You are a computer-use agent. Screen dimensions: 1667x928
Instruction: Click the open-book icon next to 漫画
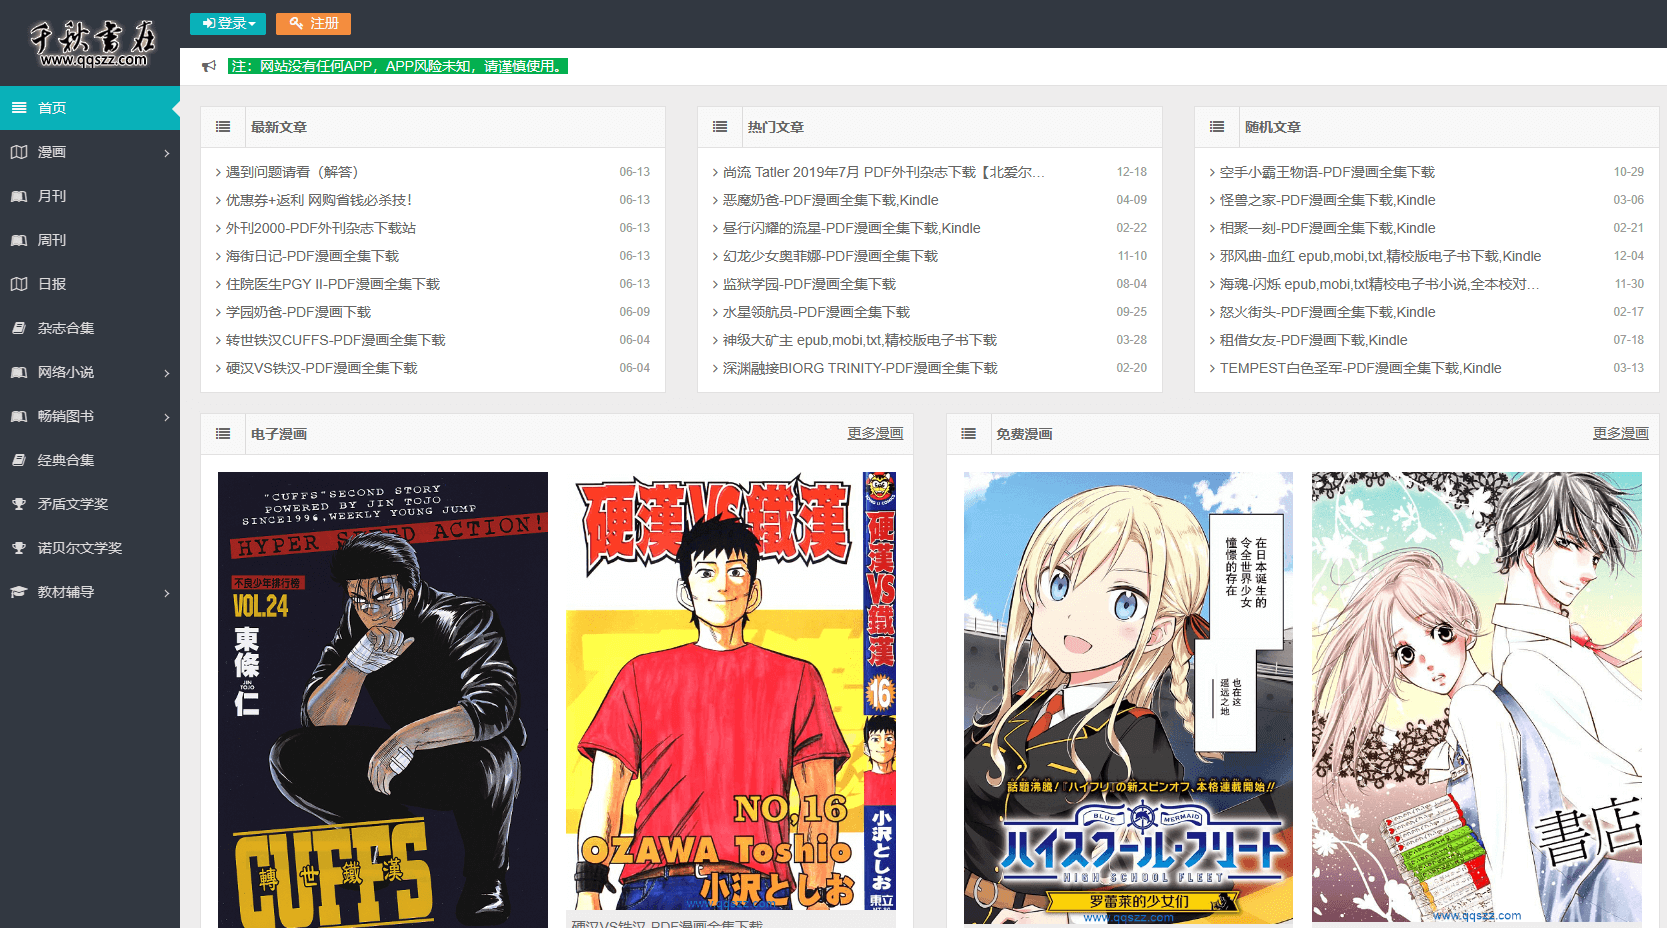tap(19, 152)
